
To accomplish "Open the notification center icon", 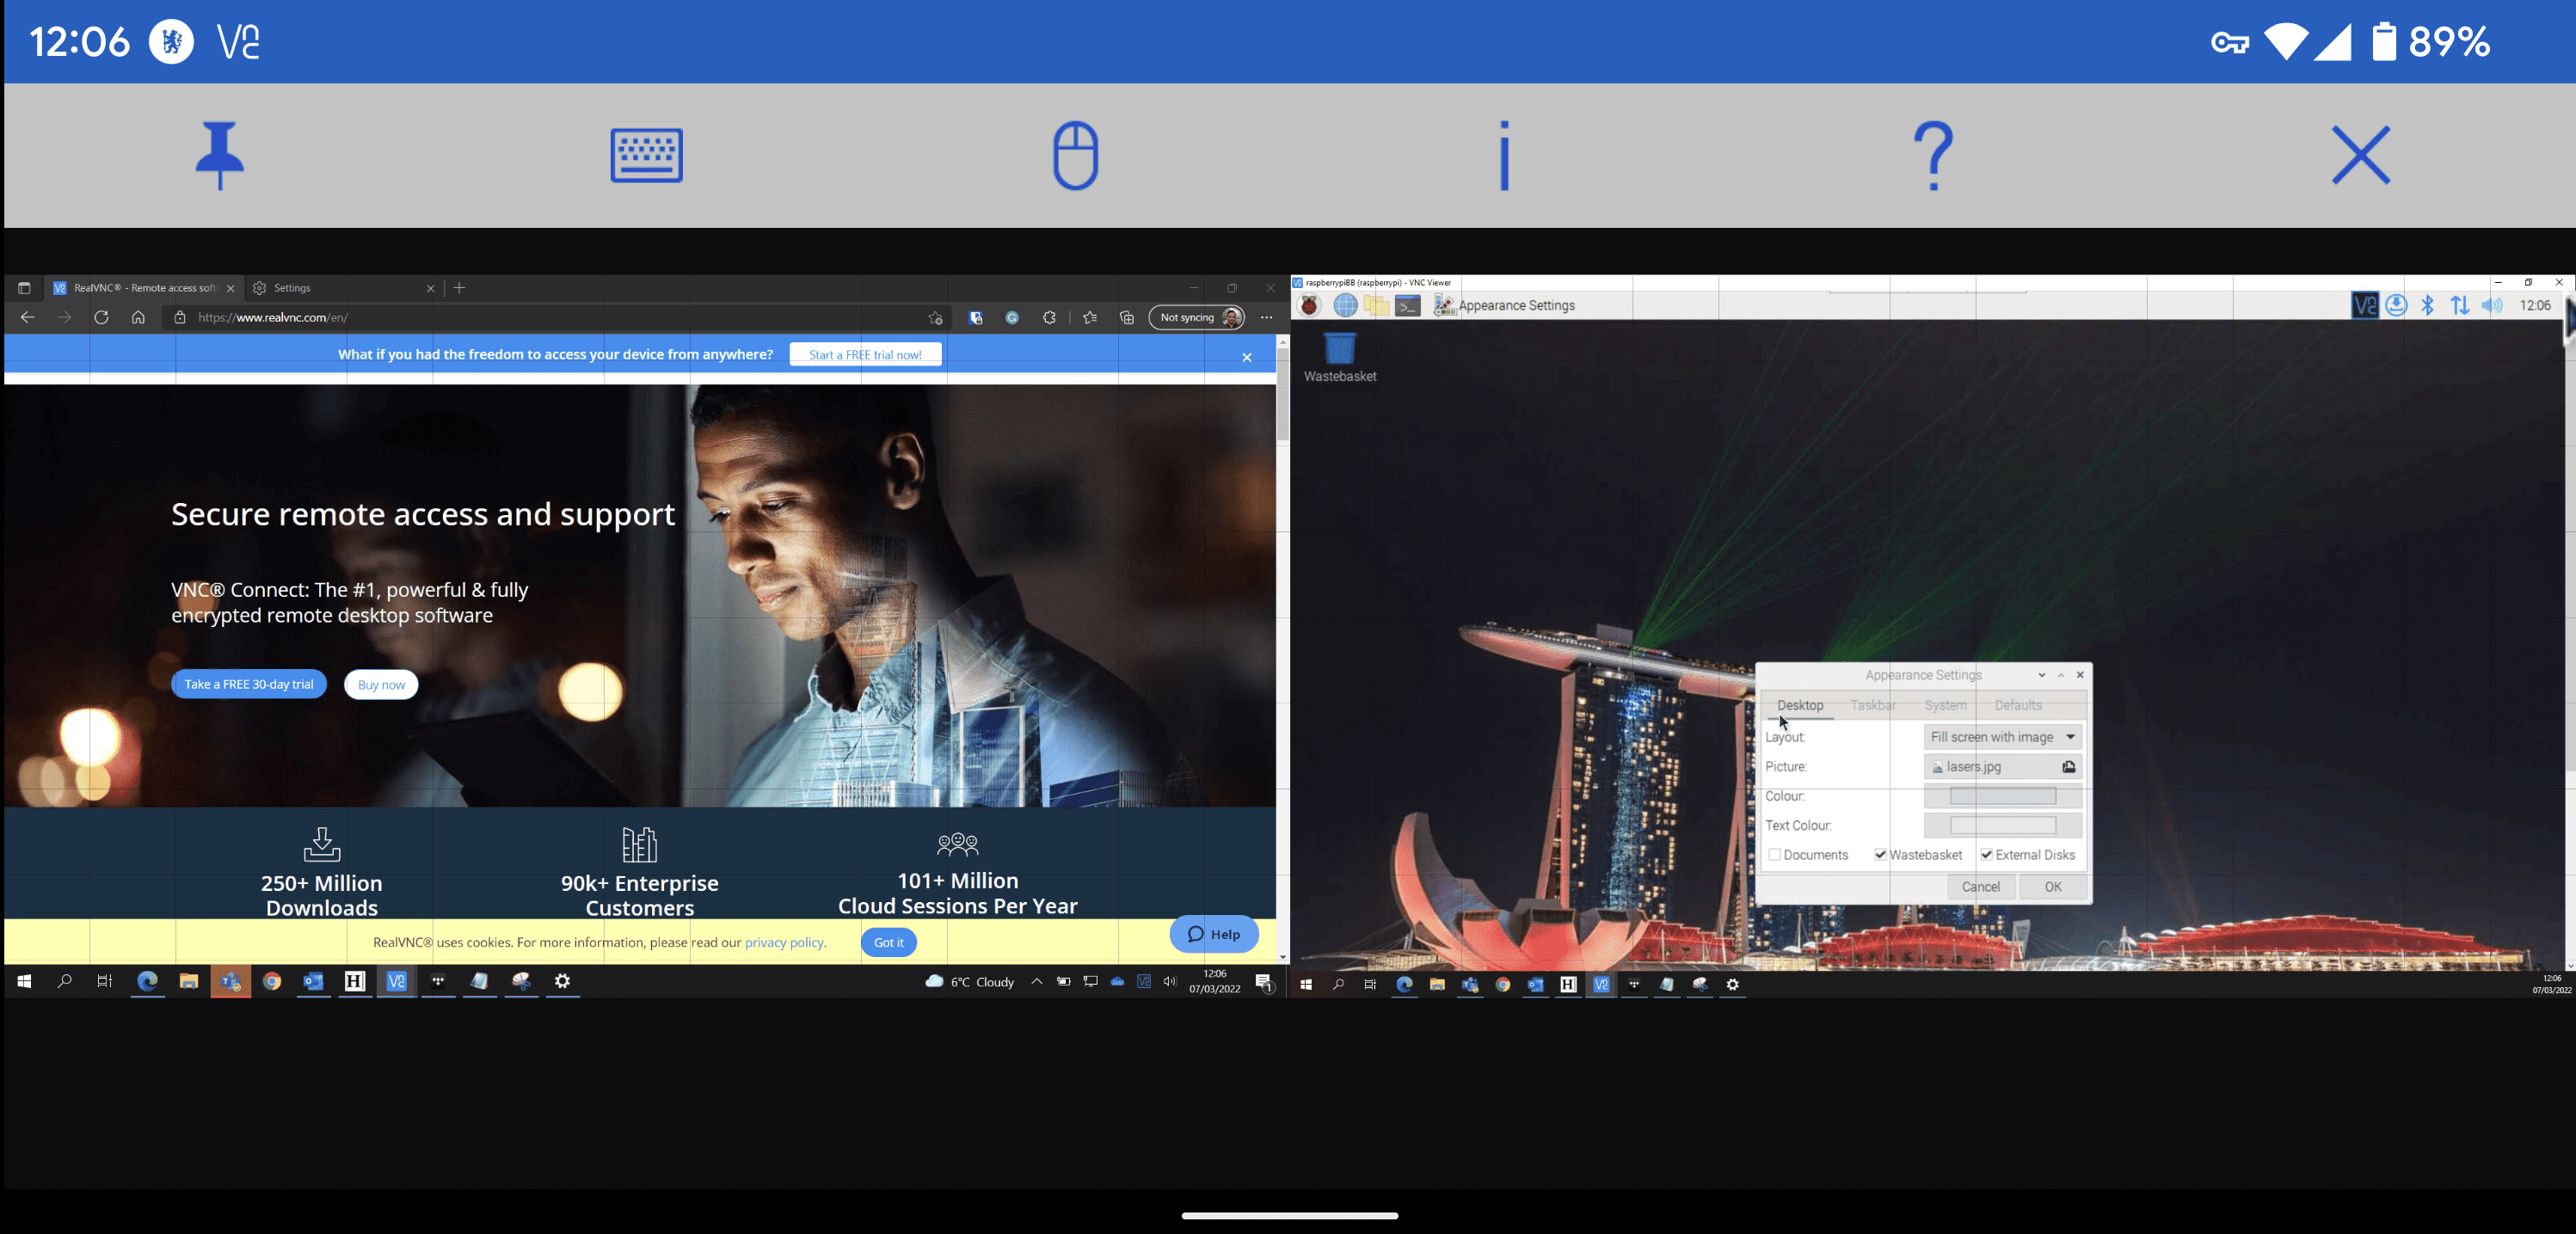I will coord(1264,982).
